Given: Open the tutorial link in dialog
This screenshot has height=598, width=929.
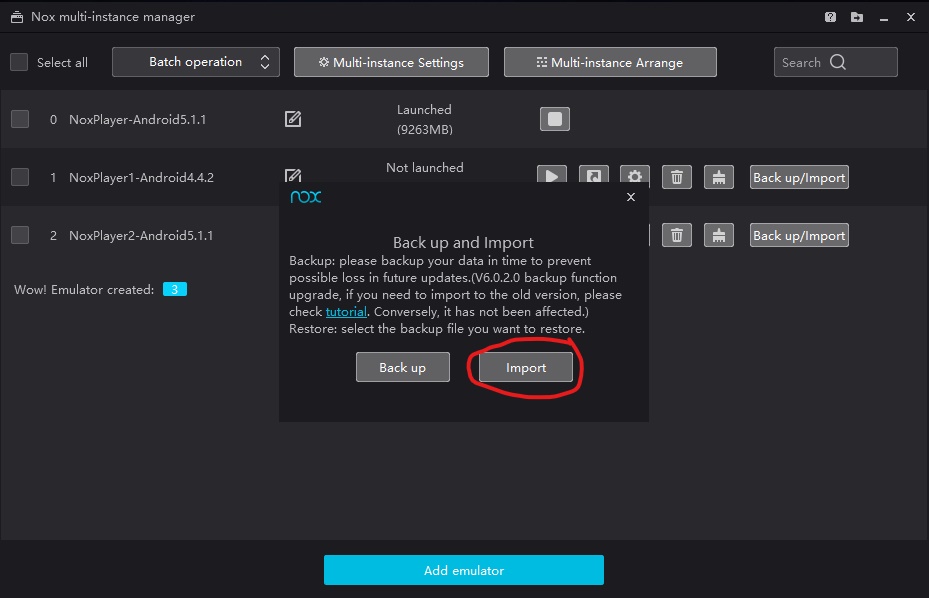Looking at the screenshot, I should pos(346,312).
